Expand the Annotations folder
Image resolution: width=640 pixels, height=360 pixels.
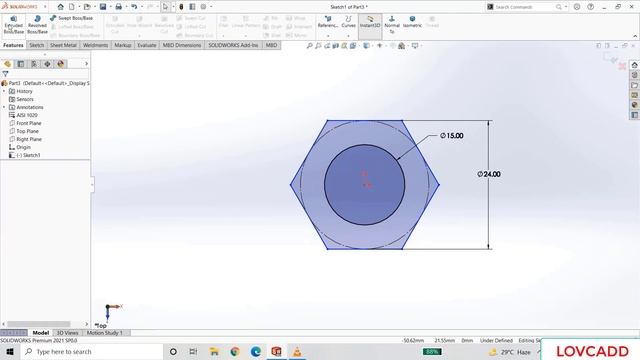click(4, 107)
